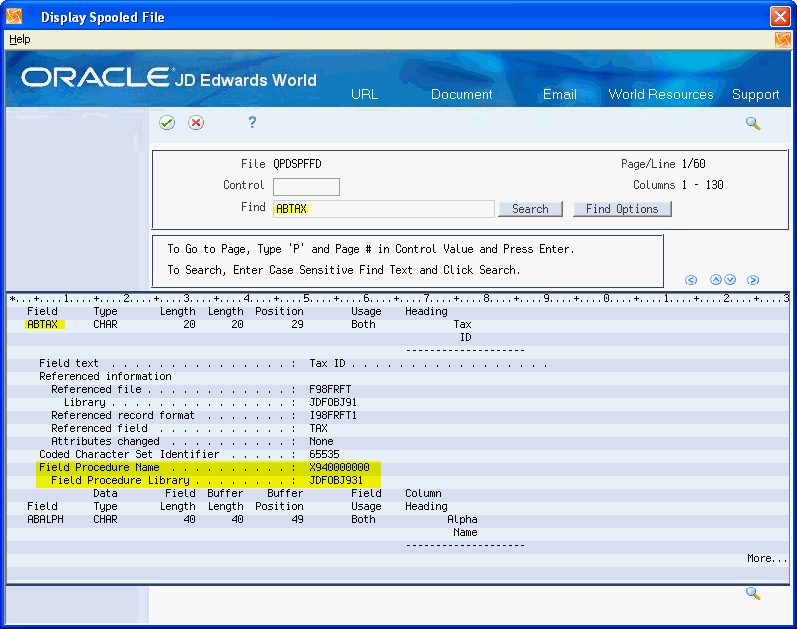Open the Support menu item
The width and height of the screenshot is (797, 629).
755,95
